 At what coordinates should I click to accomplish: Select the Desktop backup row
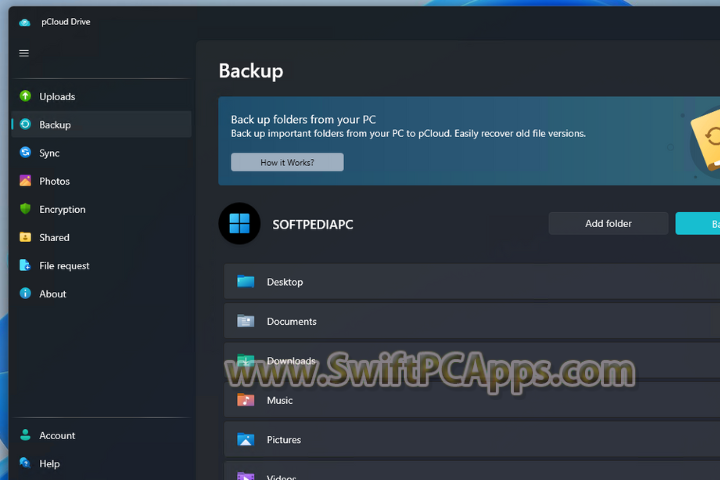click(x=472, y=282)
